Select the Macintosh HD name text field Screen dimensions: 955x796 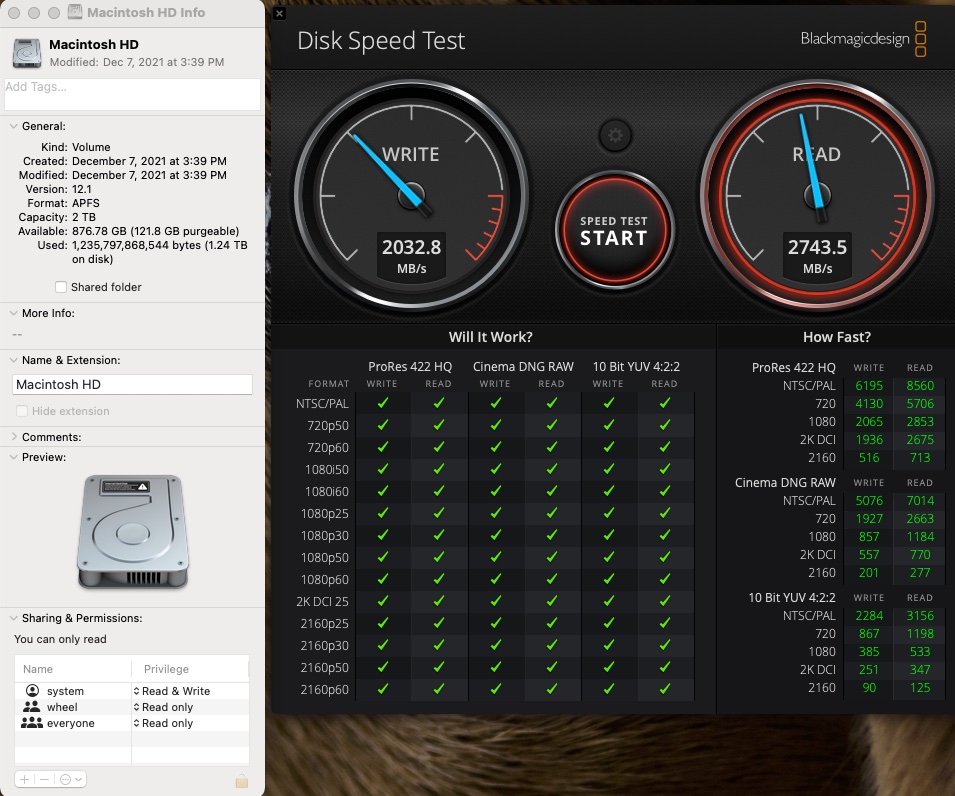(x=131, y=384)
